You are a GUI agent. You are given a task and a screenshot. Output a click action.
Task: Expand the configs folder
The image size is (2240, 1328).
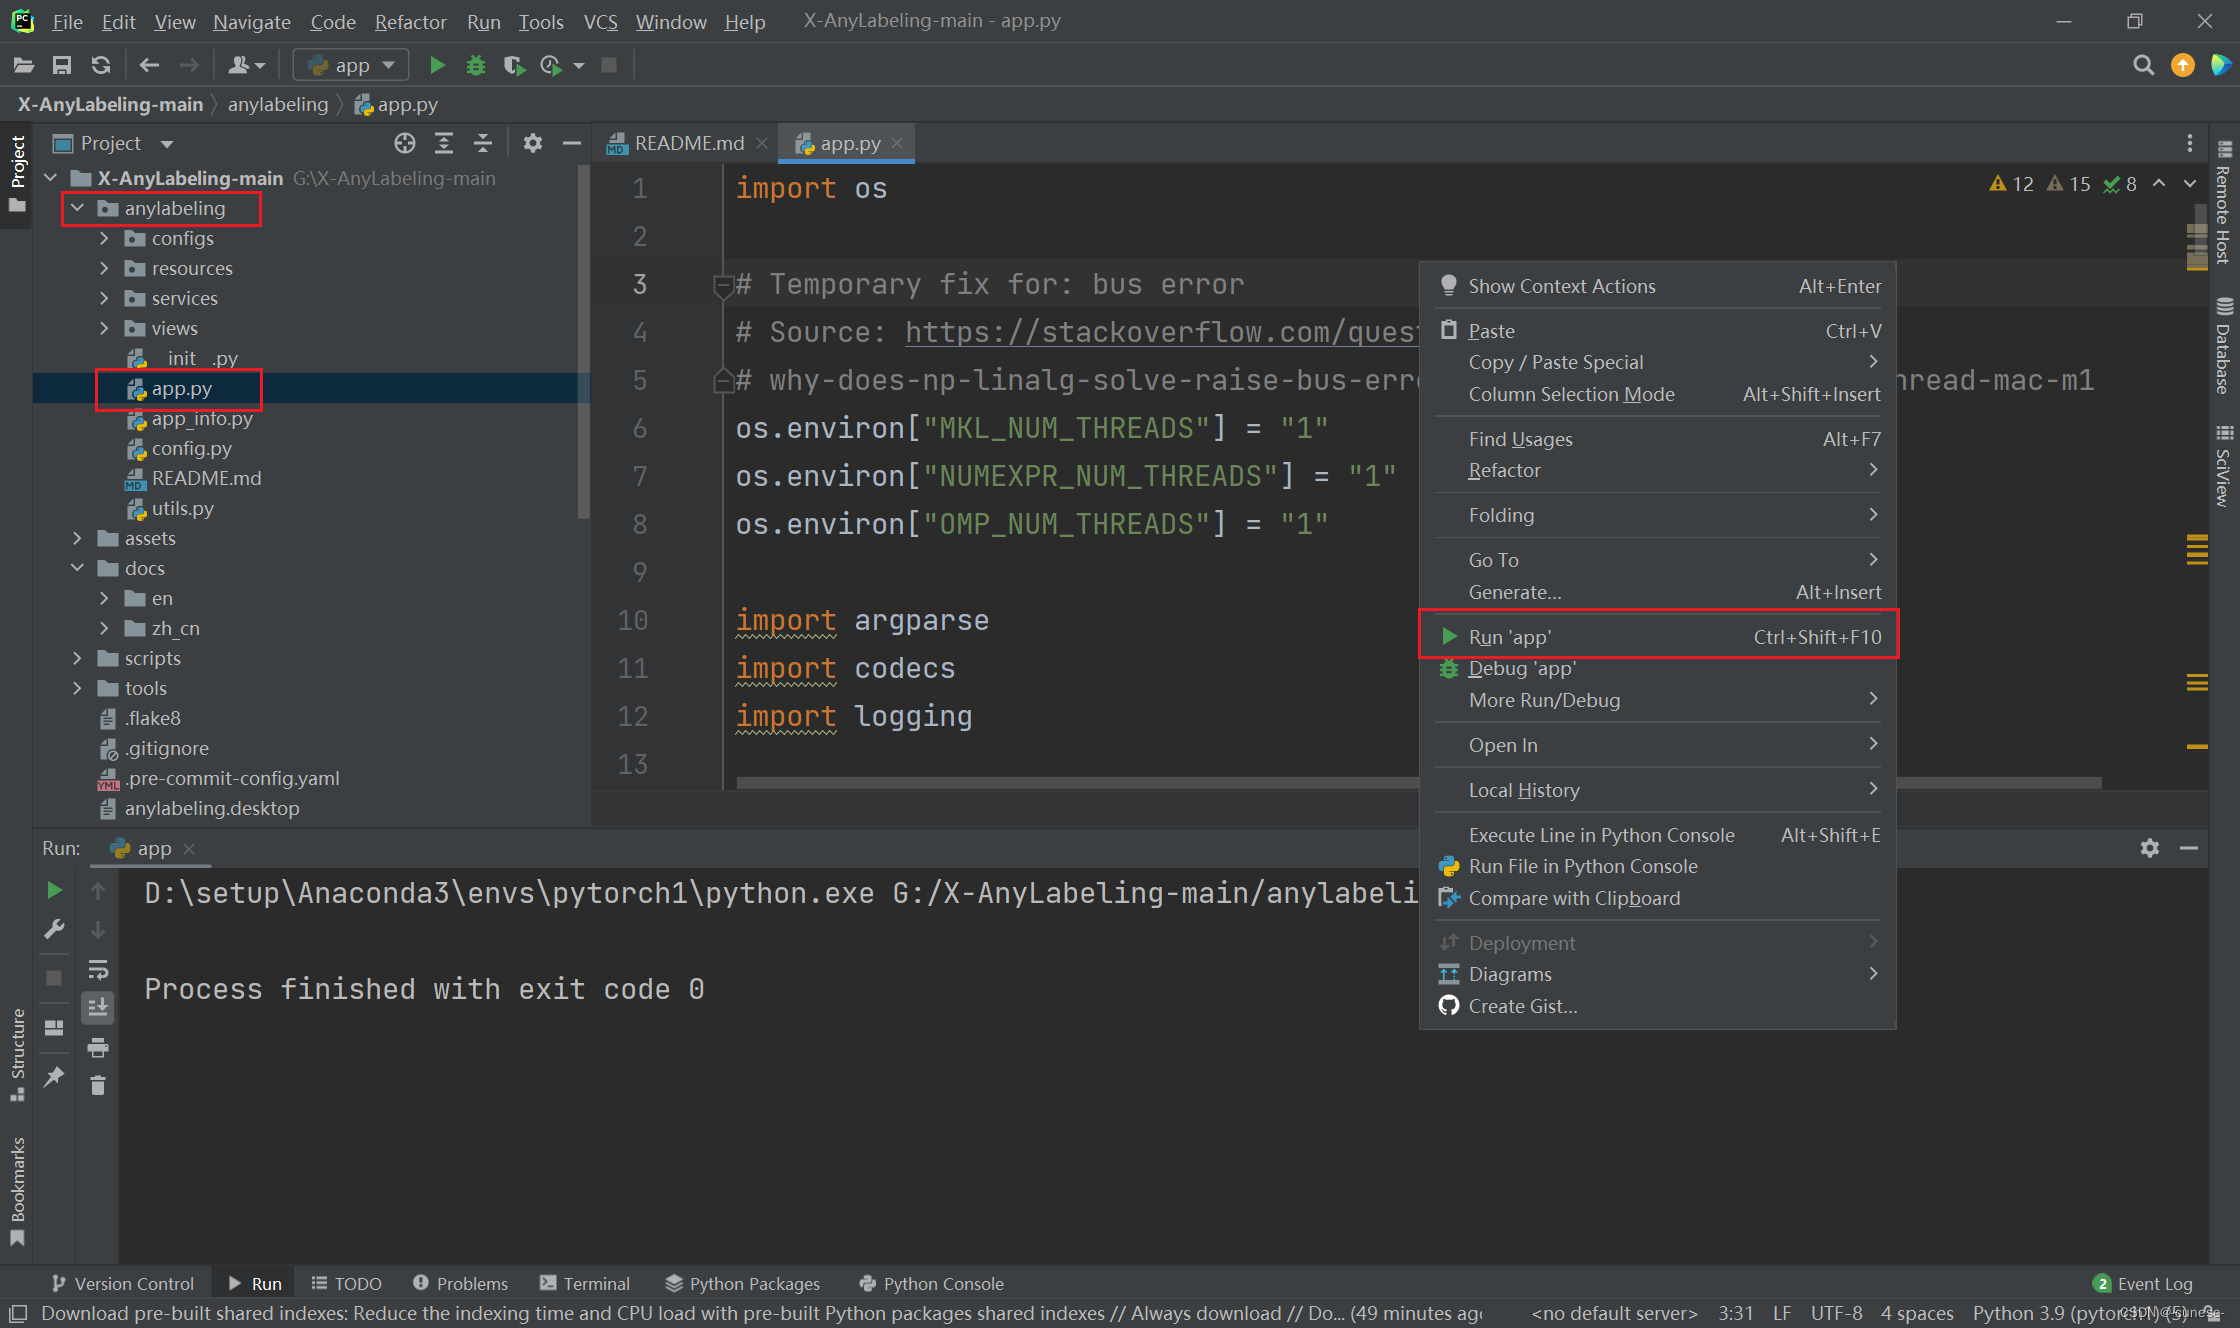pyautogui.click(x=104, y=238)
